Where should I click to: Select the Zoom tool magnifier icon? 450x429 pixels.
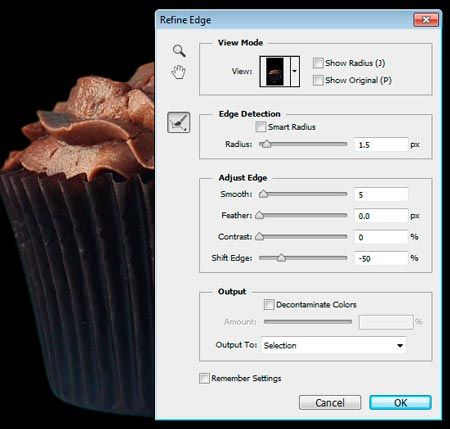pos(179,51)
